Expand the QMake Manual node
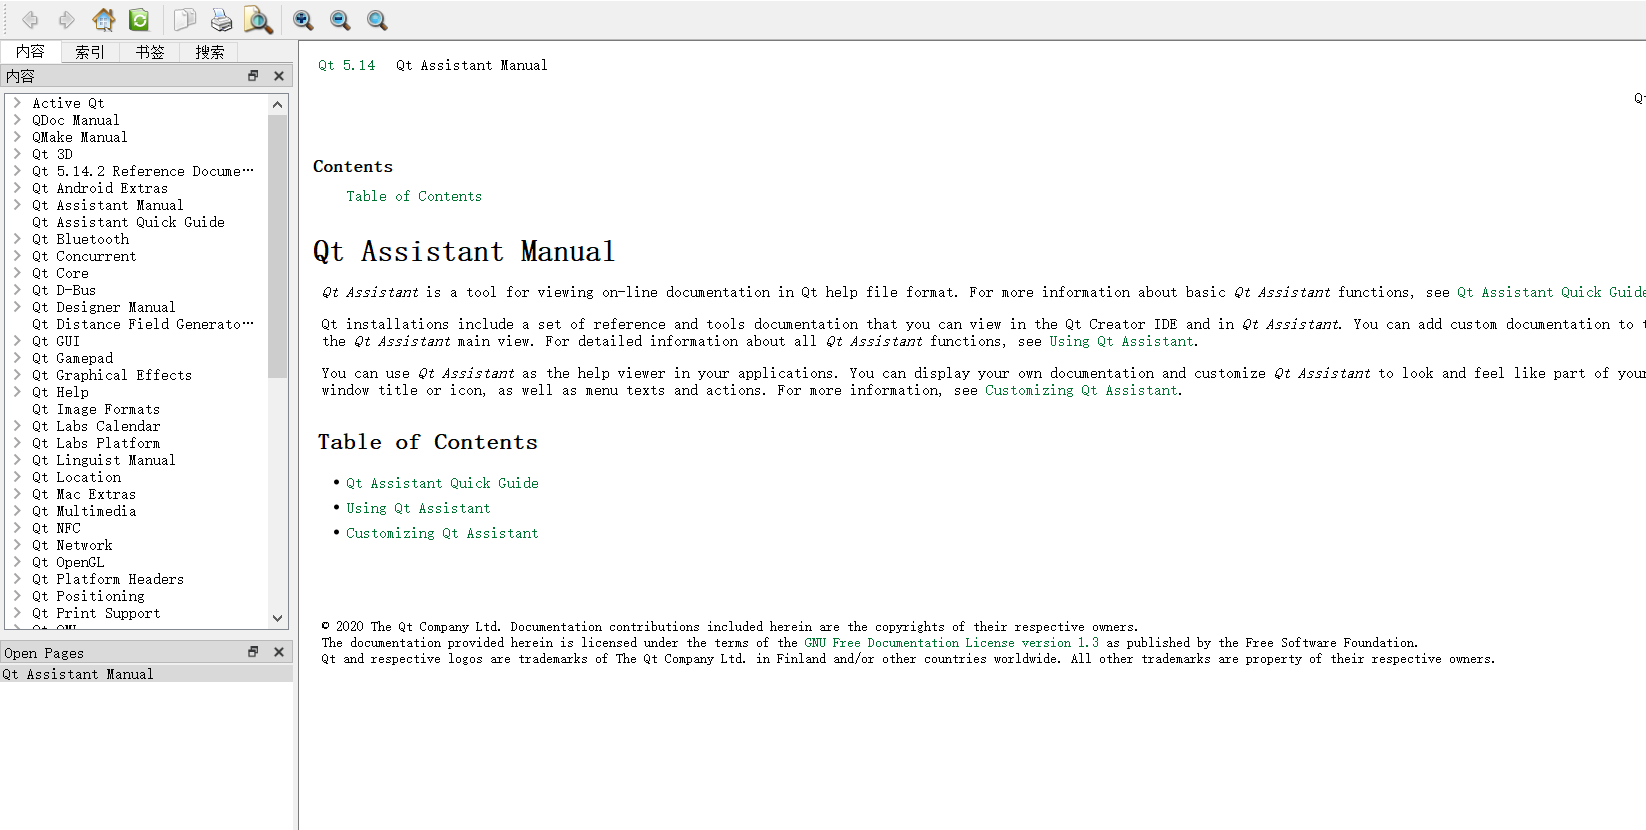This screenshot has width=1646, height=830. point(17,137)
